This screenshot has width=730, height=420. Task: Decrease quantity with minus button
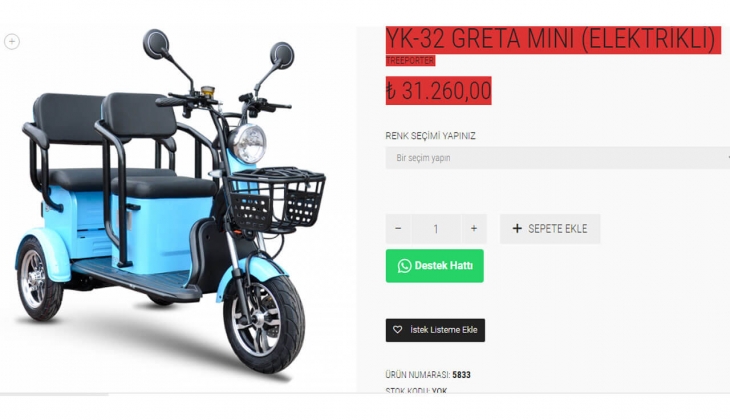pyautogui.click(x=398, y=229)
